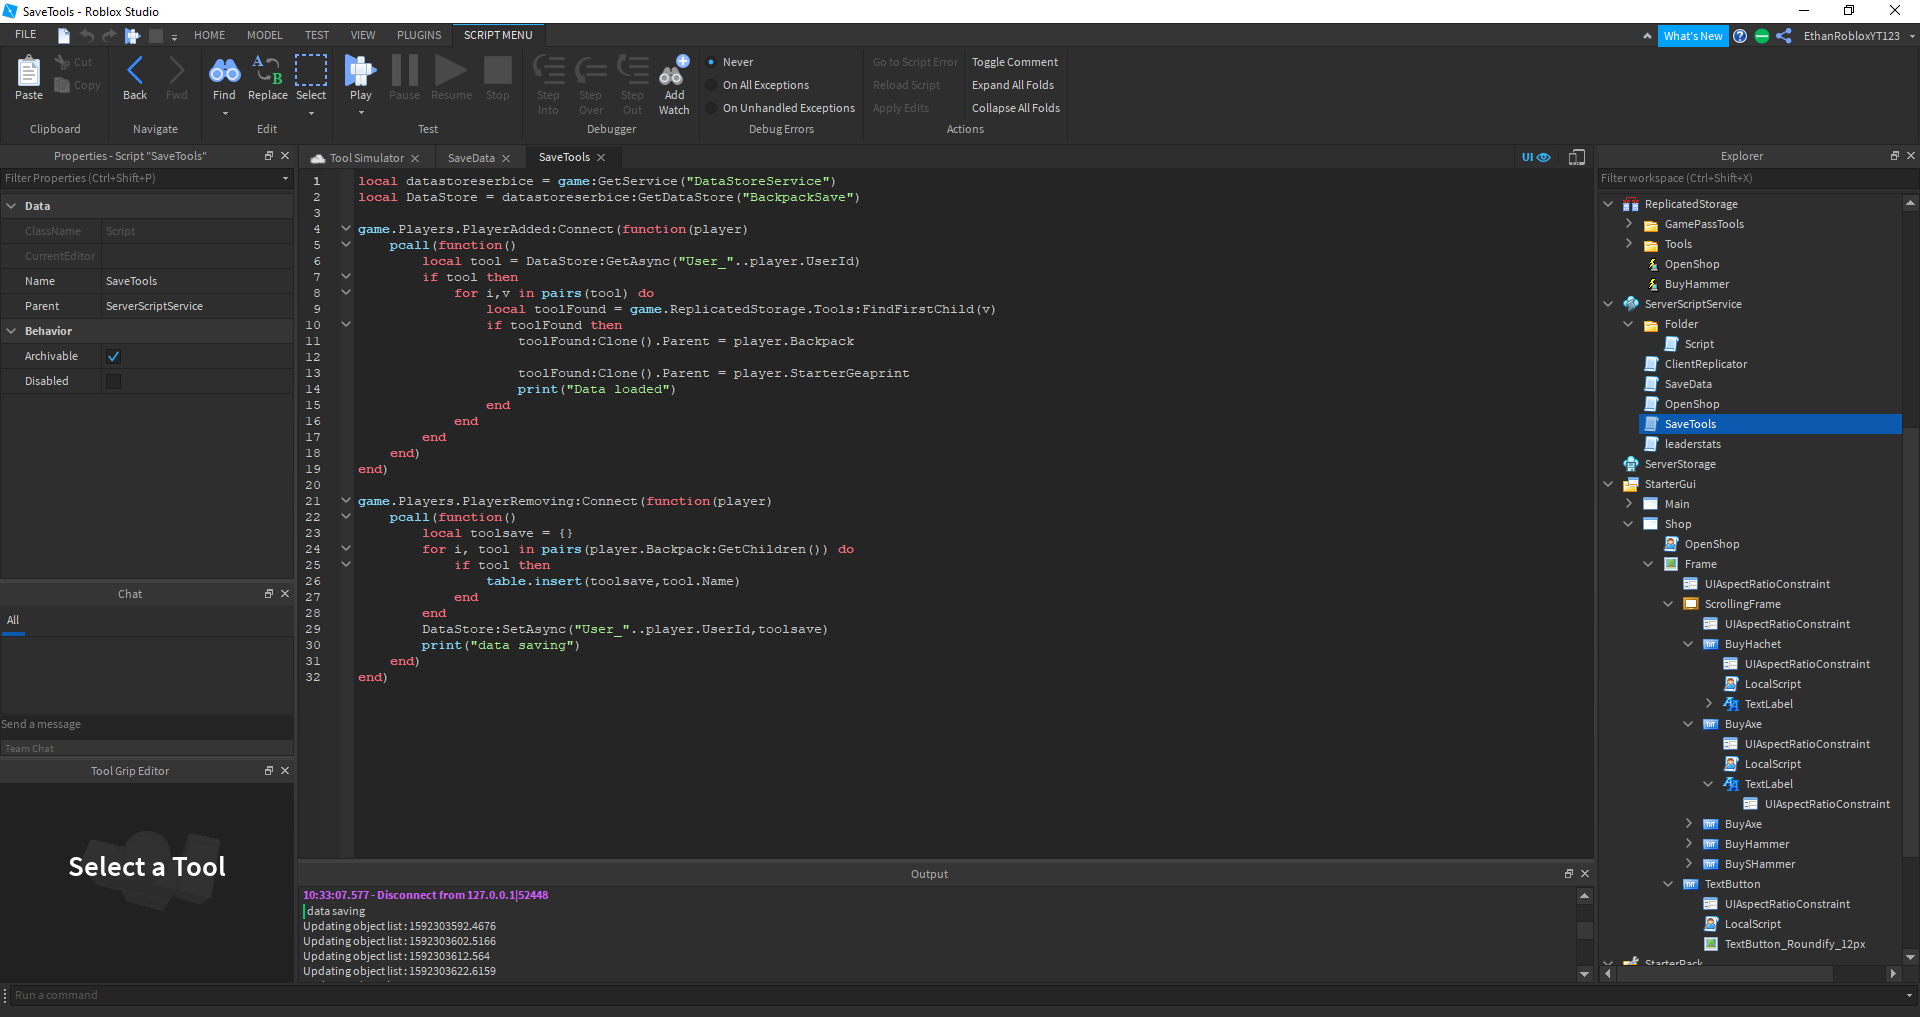Collapse the Data properties section

[11, 206]
